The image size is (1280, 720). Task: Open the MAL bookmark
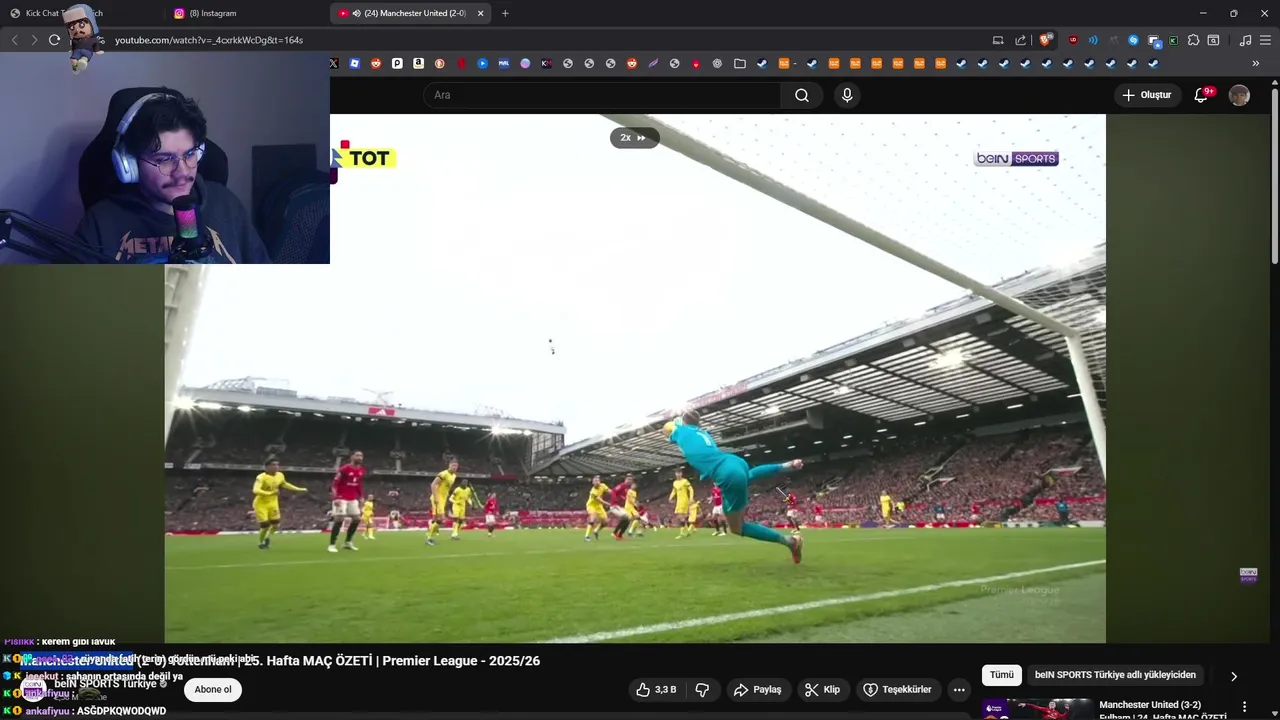point(504,63)
